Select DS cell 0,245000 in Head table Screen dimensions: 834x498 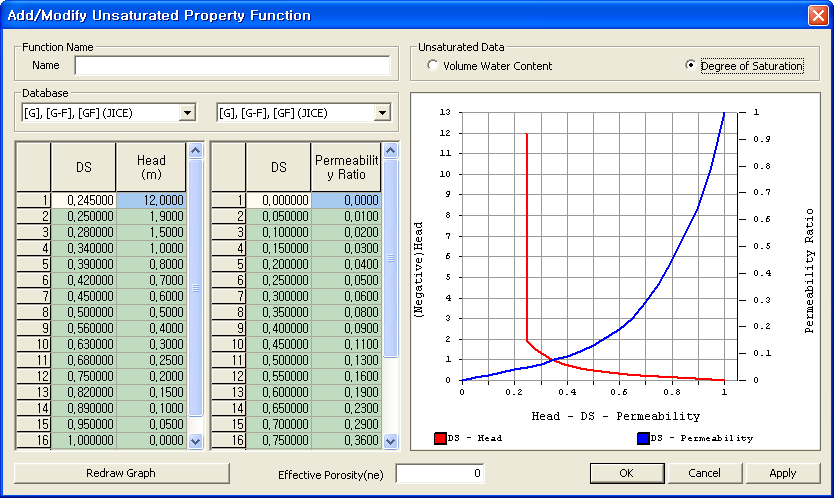[84, 200]
